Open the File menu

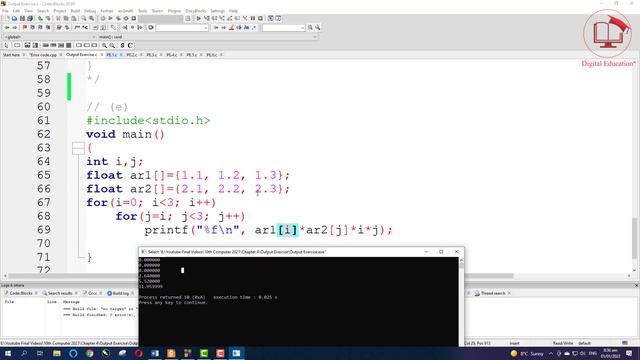tap(5, 11)
